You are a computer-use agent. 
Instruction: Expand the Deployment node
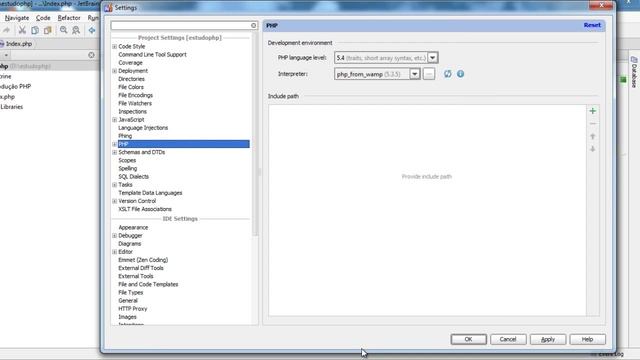coord(114,71)
